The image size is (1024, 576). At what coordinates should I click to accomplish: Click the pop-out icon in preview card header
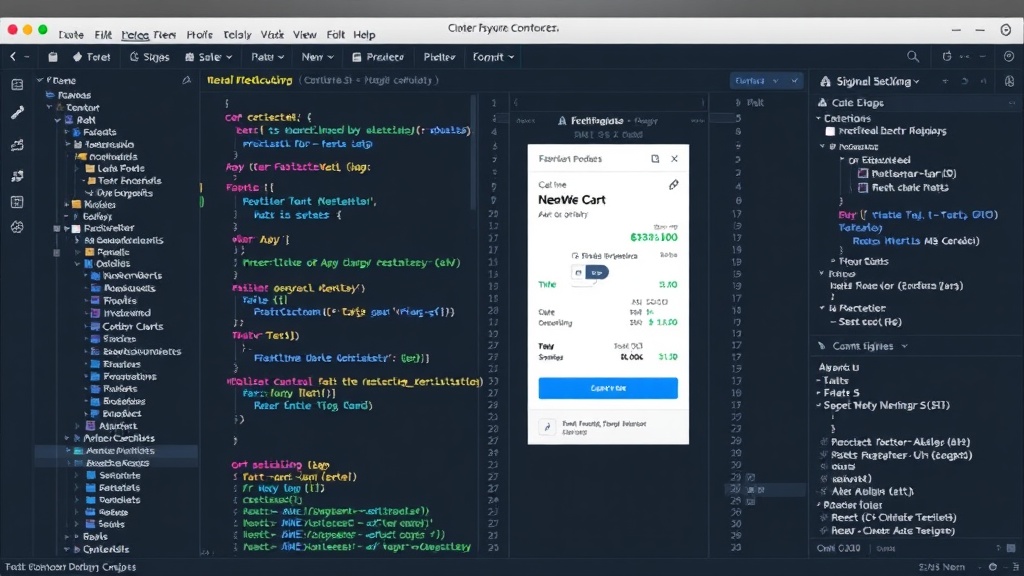tap(655, 159)
